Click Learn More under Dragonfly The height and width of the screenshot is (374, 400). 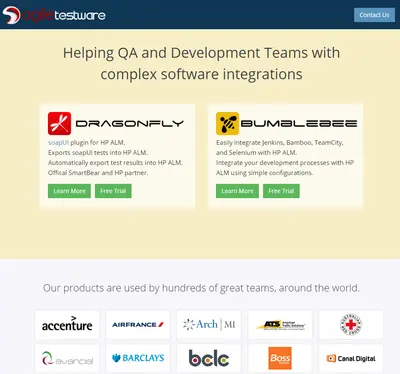[x=69, y=191]
